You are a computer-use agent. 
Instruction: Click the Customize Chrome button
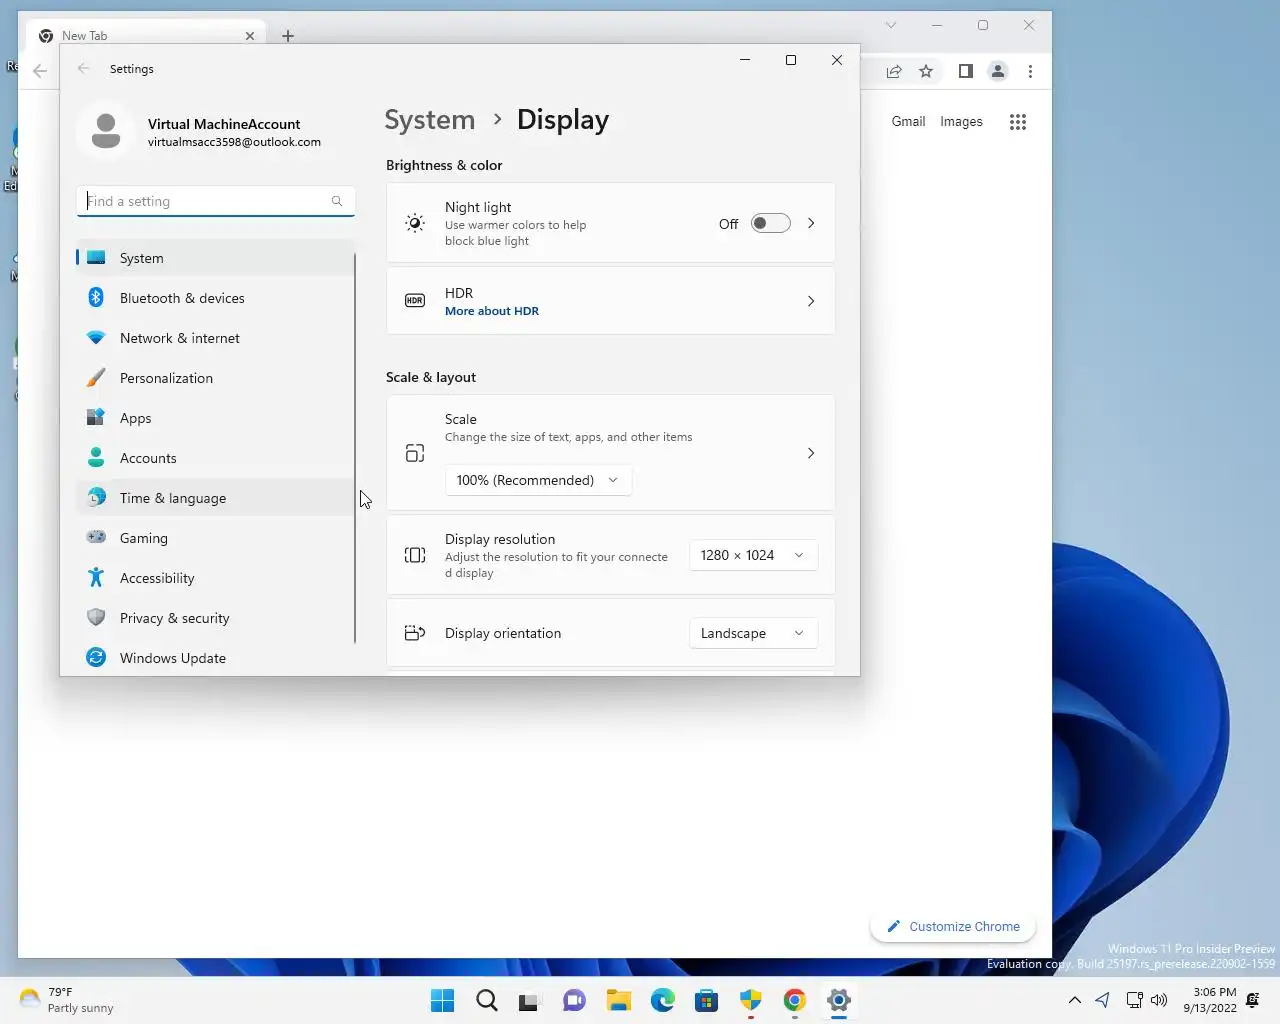pos(953,927)
